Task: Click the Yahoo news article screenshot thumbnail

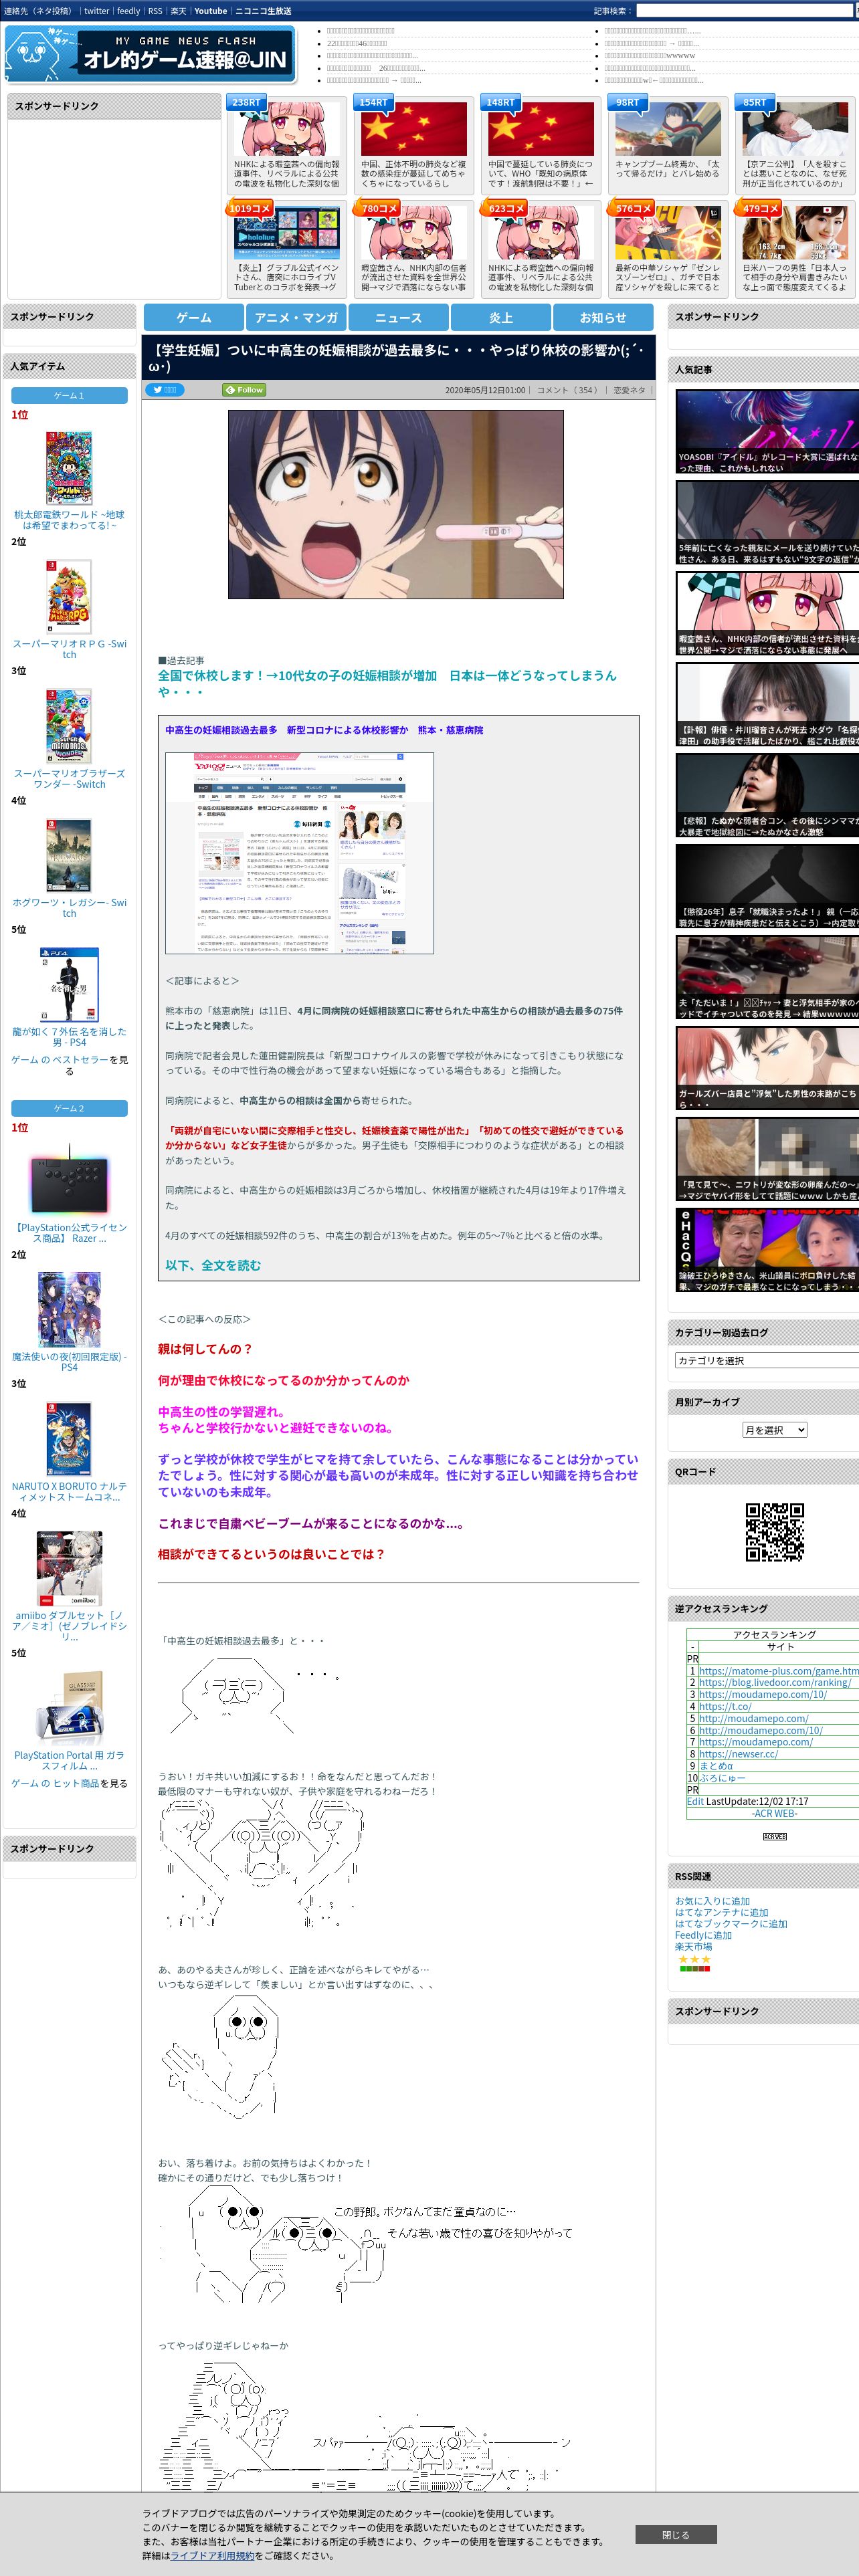Action: pos(299,853)
